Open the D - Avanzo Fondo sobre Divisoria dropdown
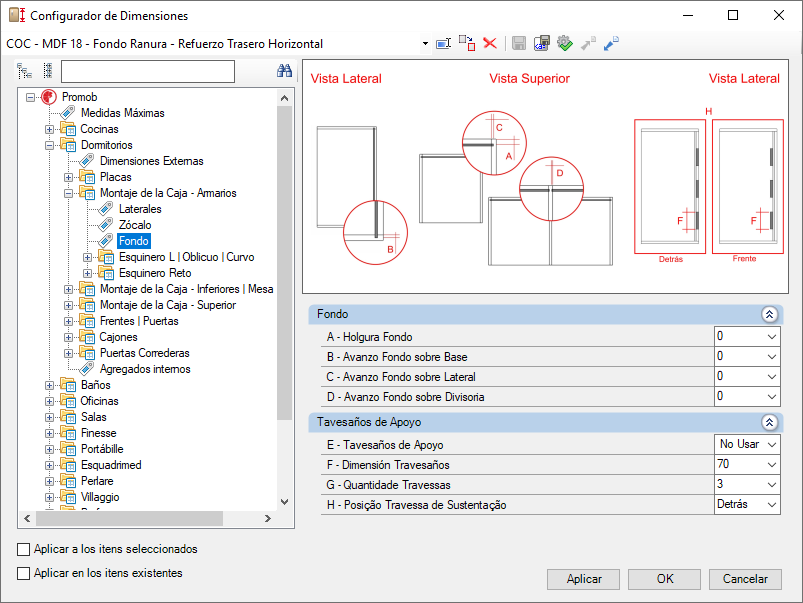The height and width of the screenshot is (603, 803). pos(772,397)
